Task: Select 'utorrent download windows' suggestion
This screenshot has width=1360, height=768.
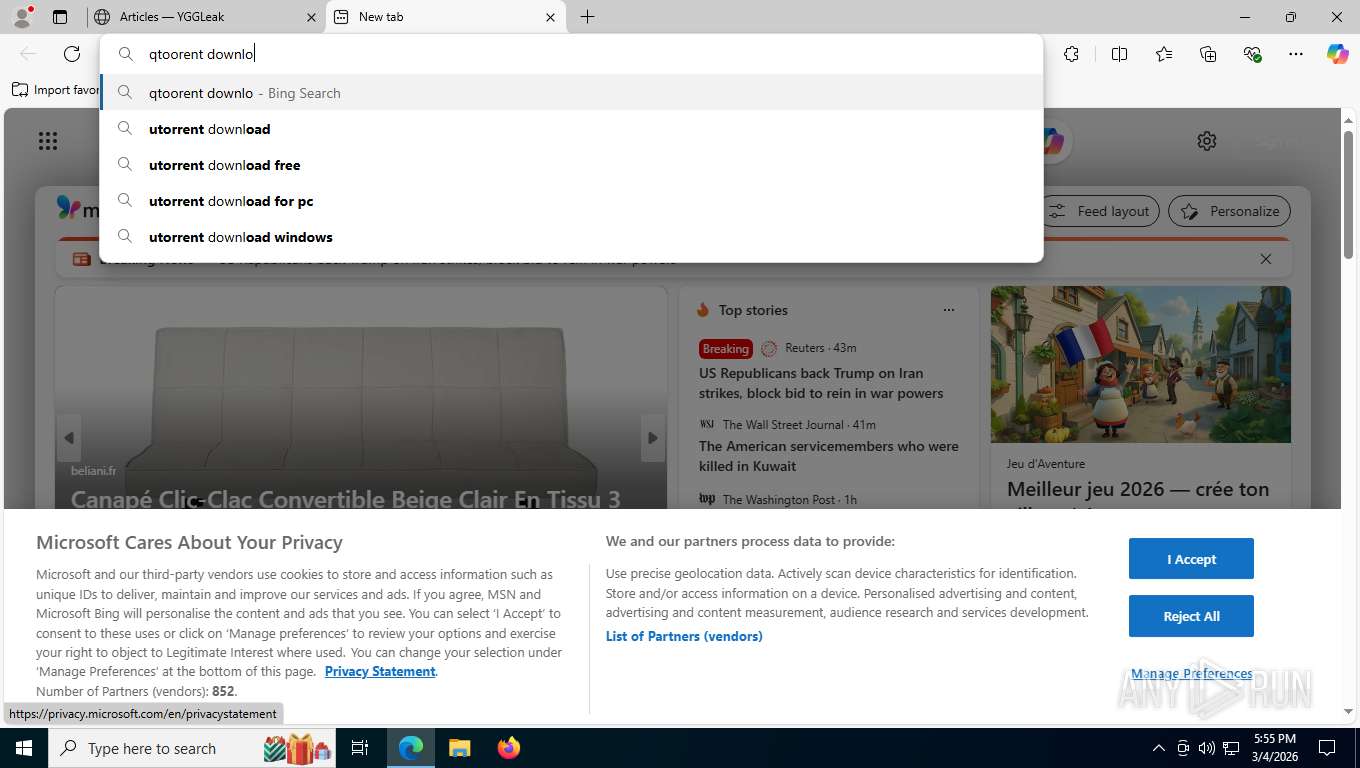Action: 572,237
